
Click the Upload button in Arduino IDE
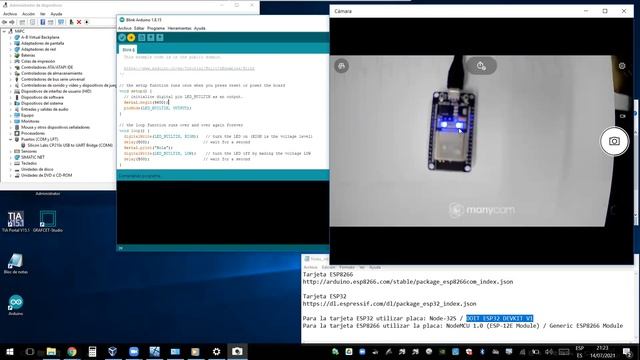pos(131,38)
